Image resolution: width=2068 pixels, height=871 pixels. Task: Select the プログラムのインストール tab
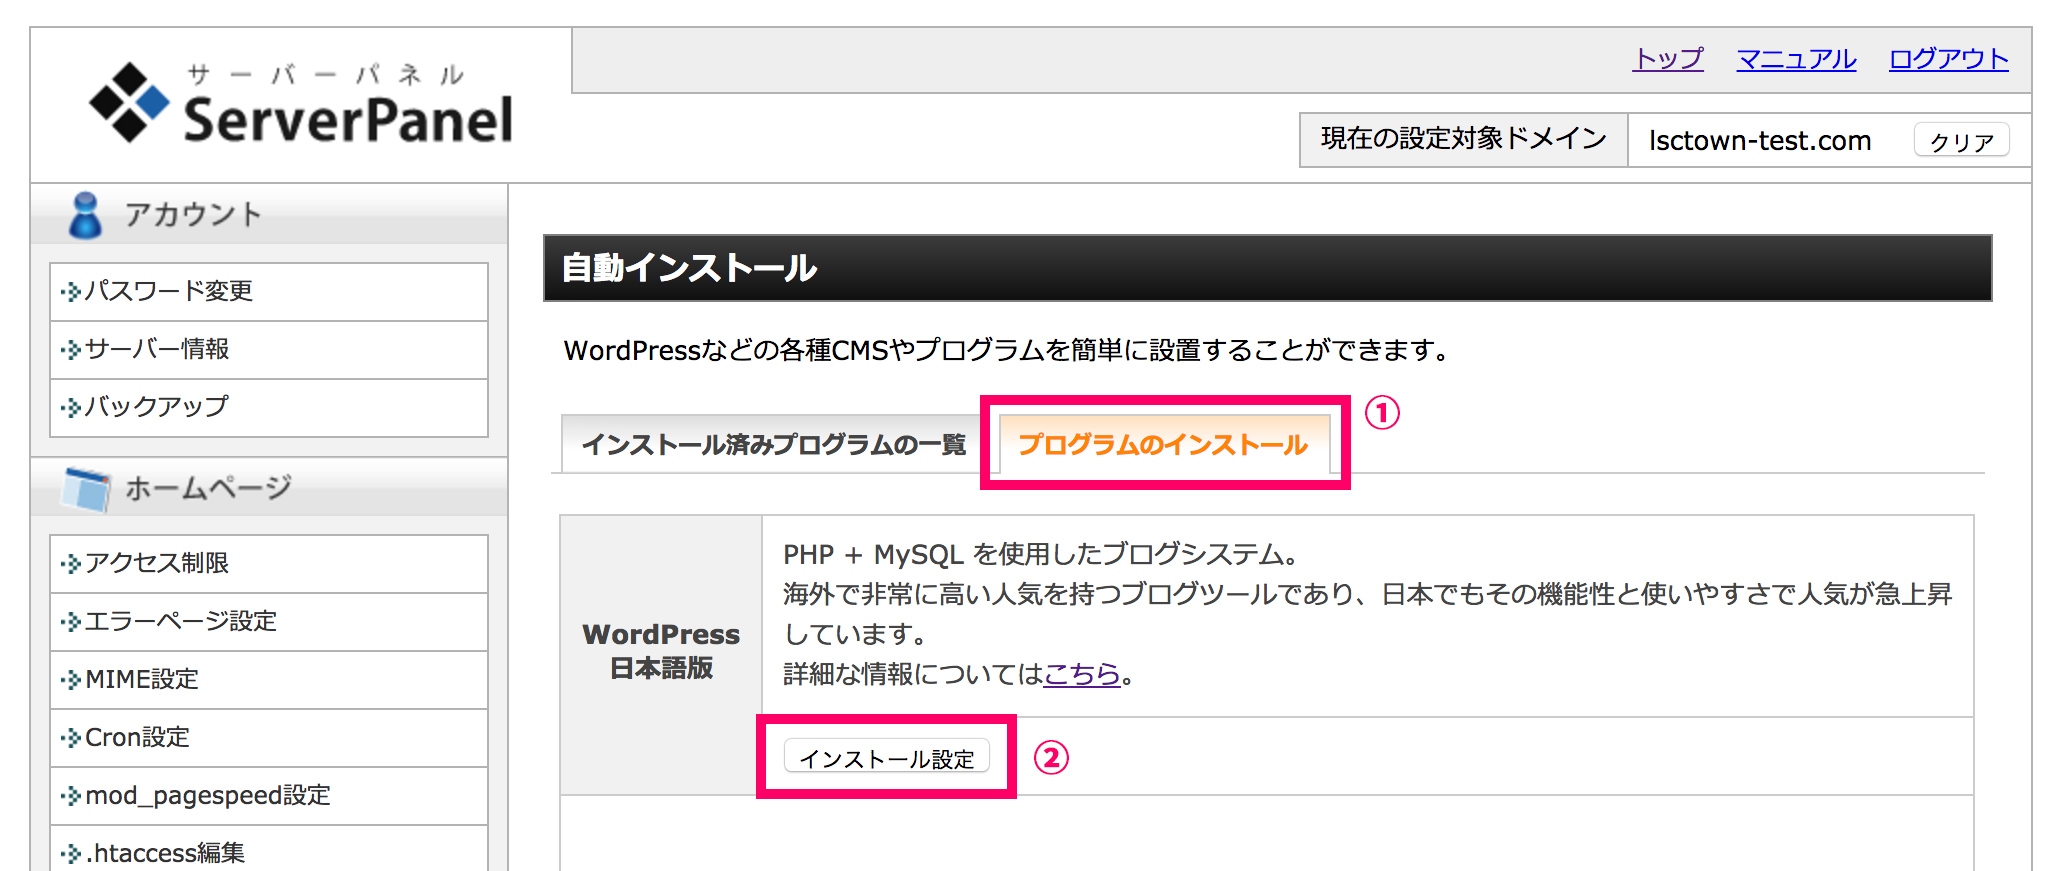point(1162,445)
